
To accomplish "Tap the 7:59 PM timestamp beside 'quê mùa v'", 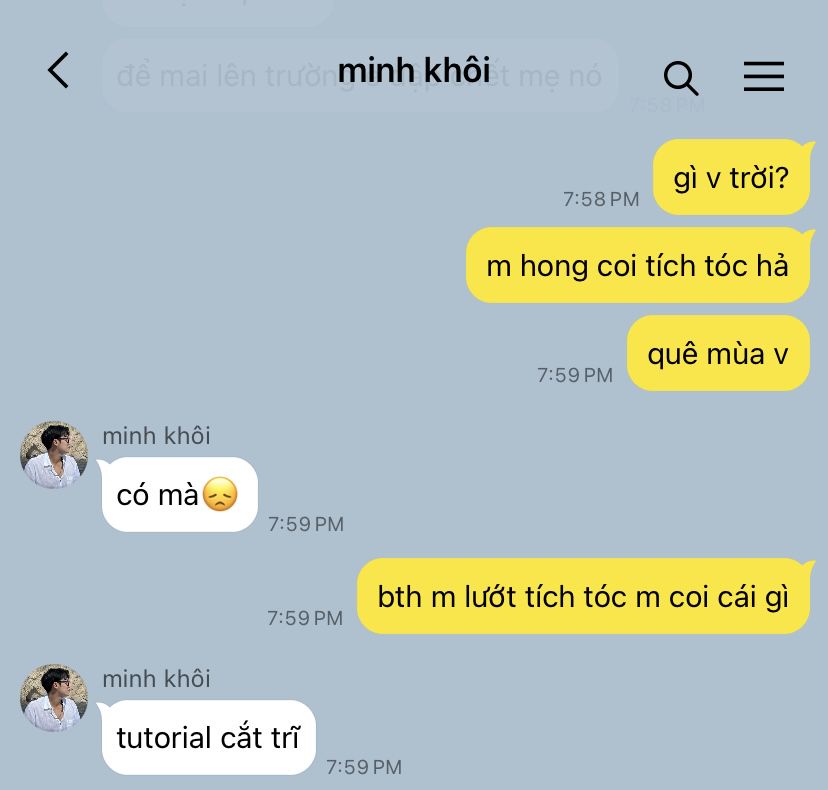I will pos(575,375).
